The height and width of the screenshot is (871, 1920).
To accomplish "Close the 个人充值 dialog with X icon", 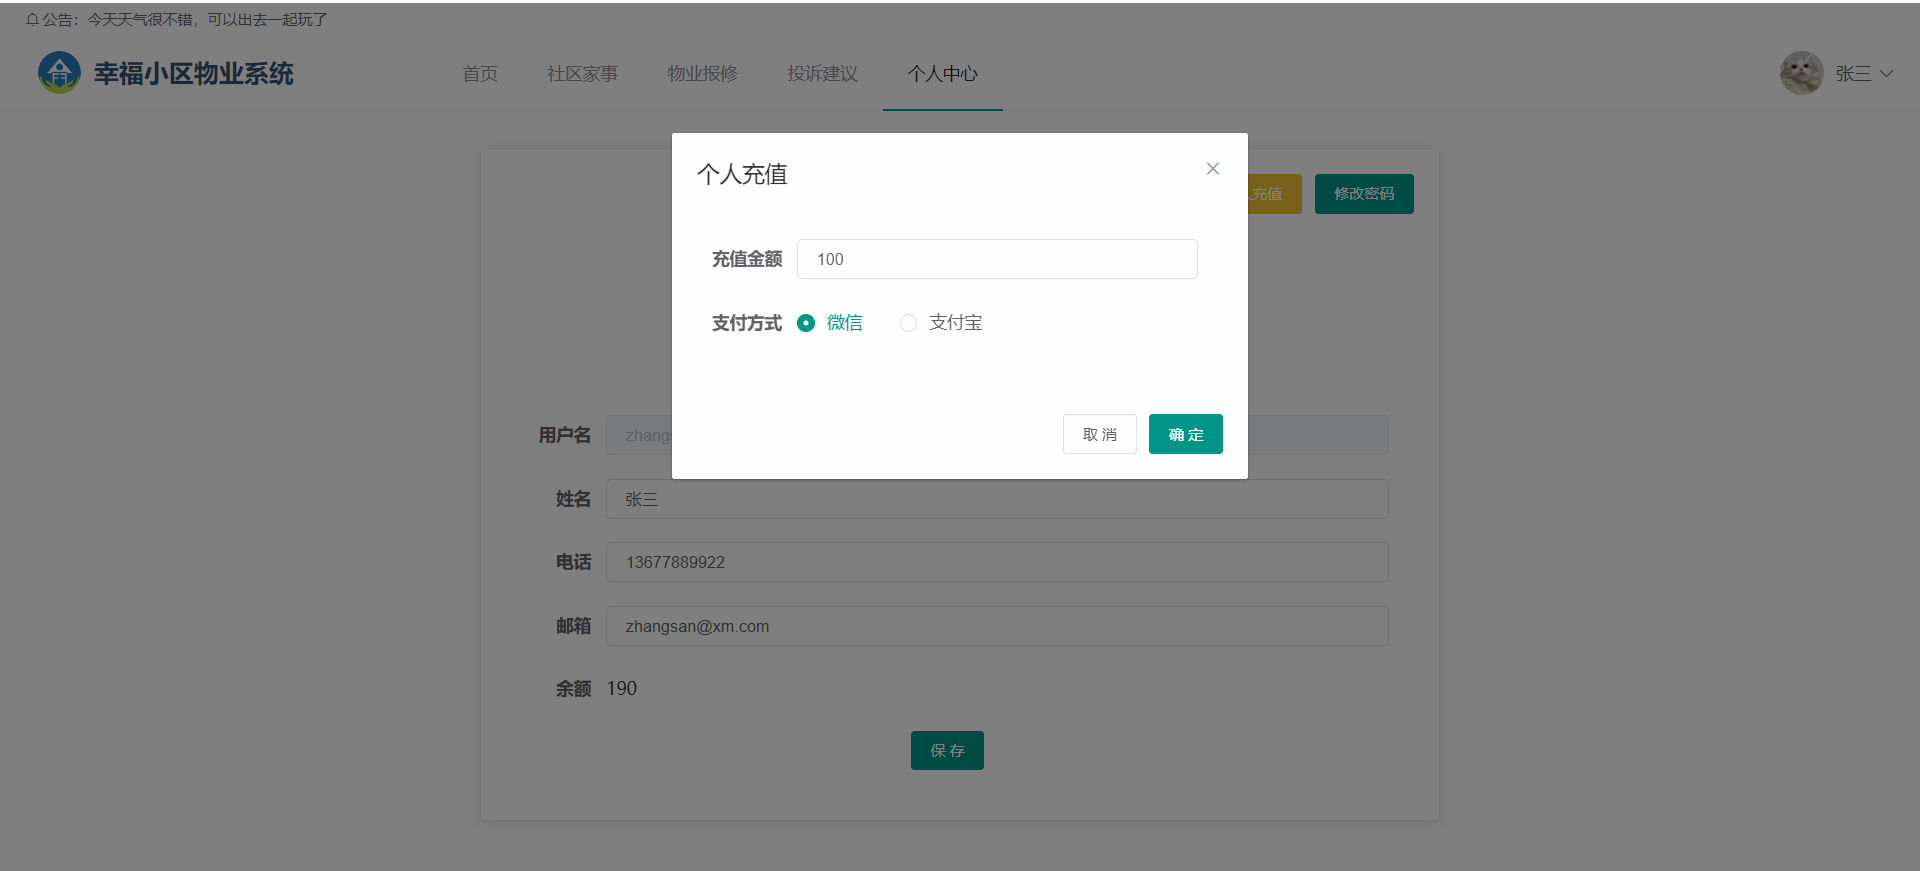I will pyautogui.click(x=1212, y=169).
